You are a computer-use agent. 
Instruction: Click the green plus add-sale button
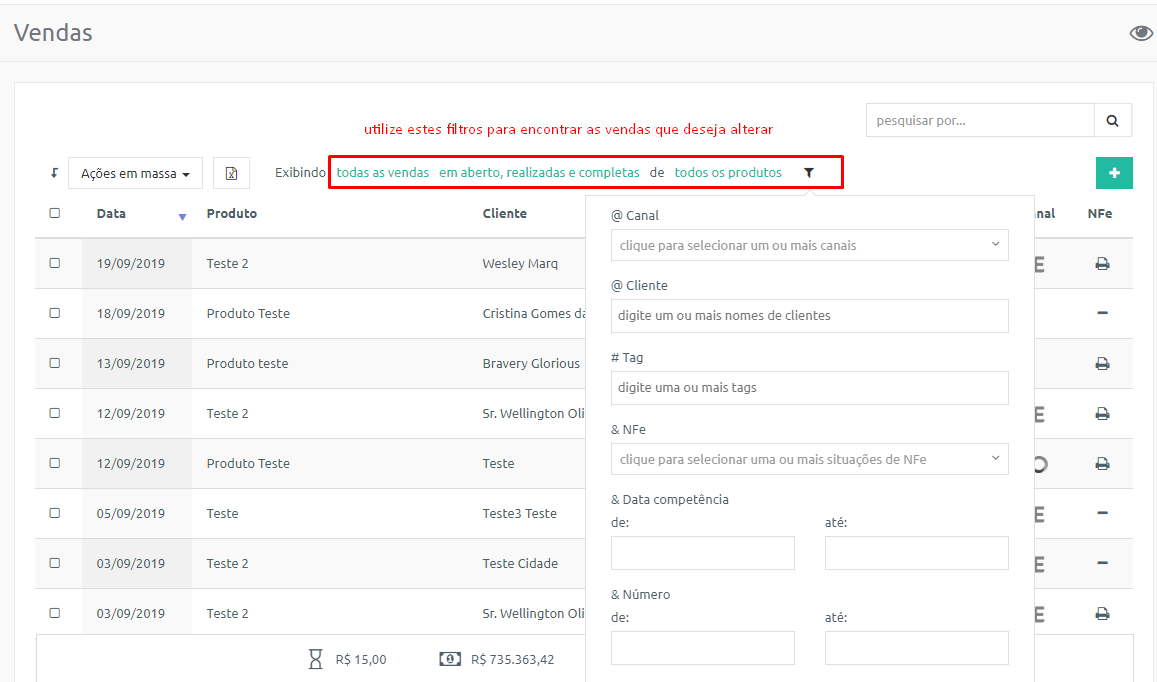pos(1114,173)
